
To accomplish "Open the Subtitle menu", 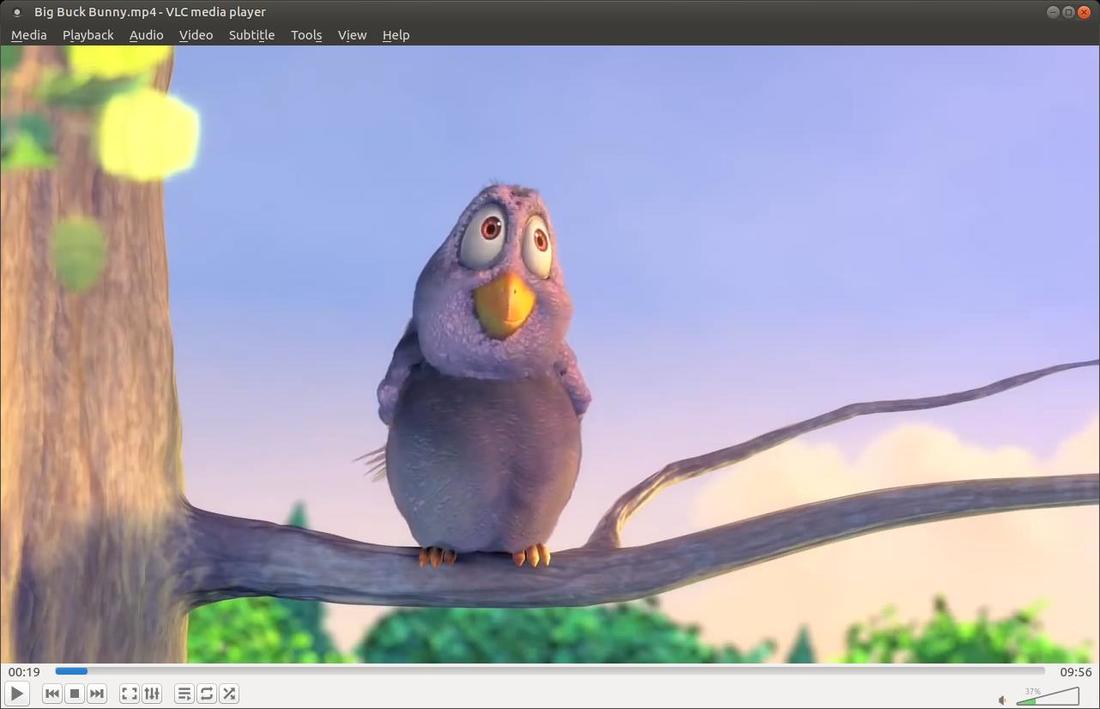I will coord(251,35).
